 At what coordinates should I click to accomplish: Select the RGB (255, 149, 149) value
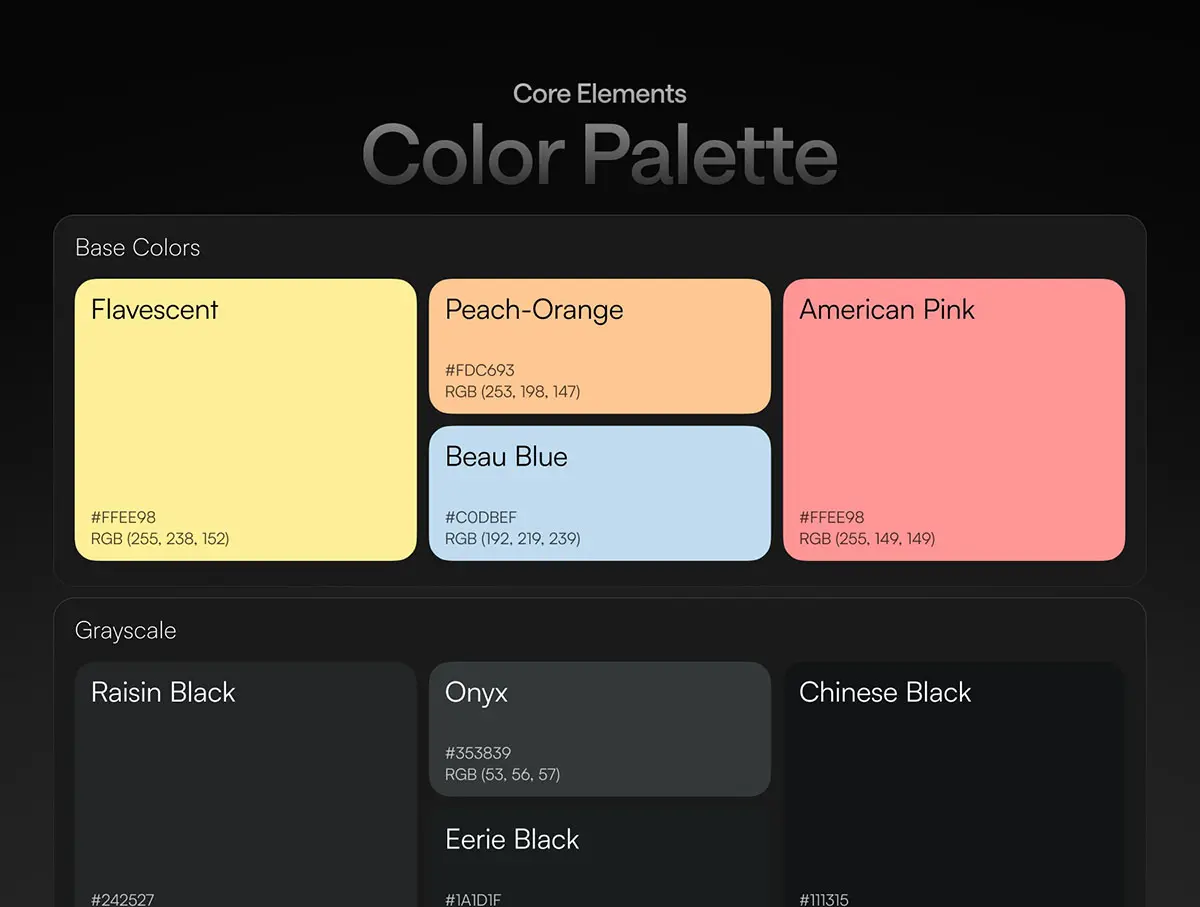[x=867, y=539]
